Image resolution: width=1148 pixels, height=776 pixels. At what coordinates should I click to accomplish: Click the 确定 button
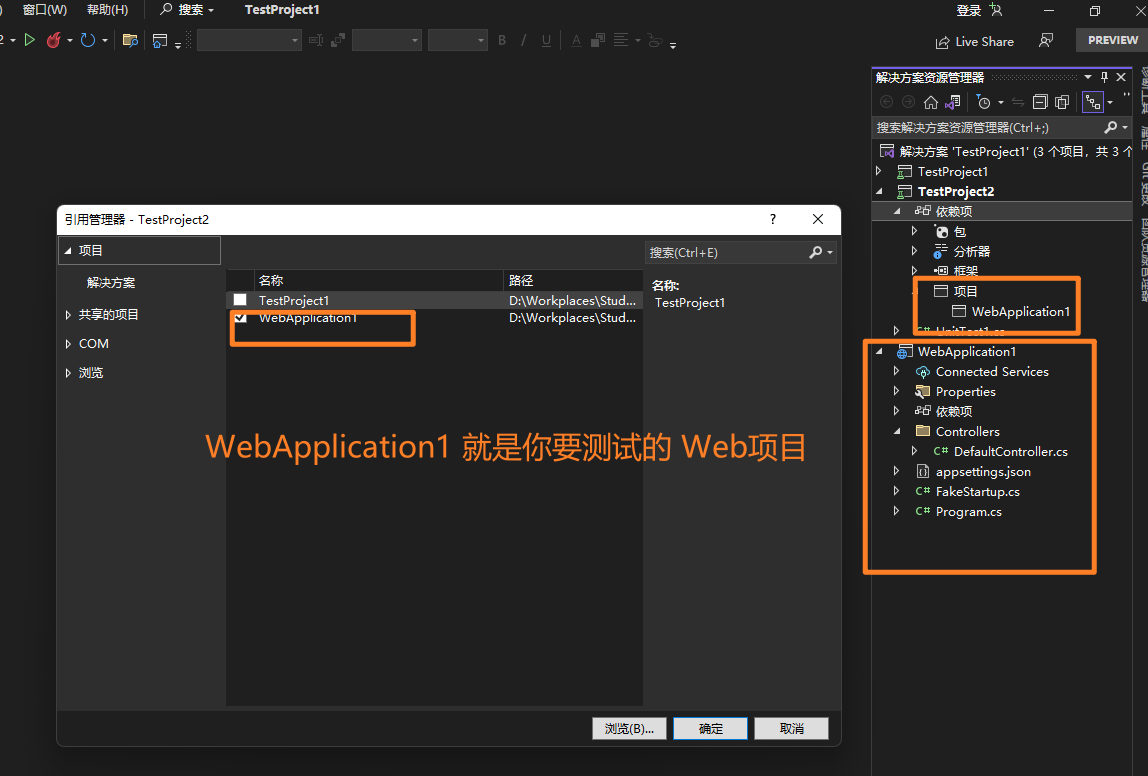click(x=711, y=729)
